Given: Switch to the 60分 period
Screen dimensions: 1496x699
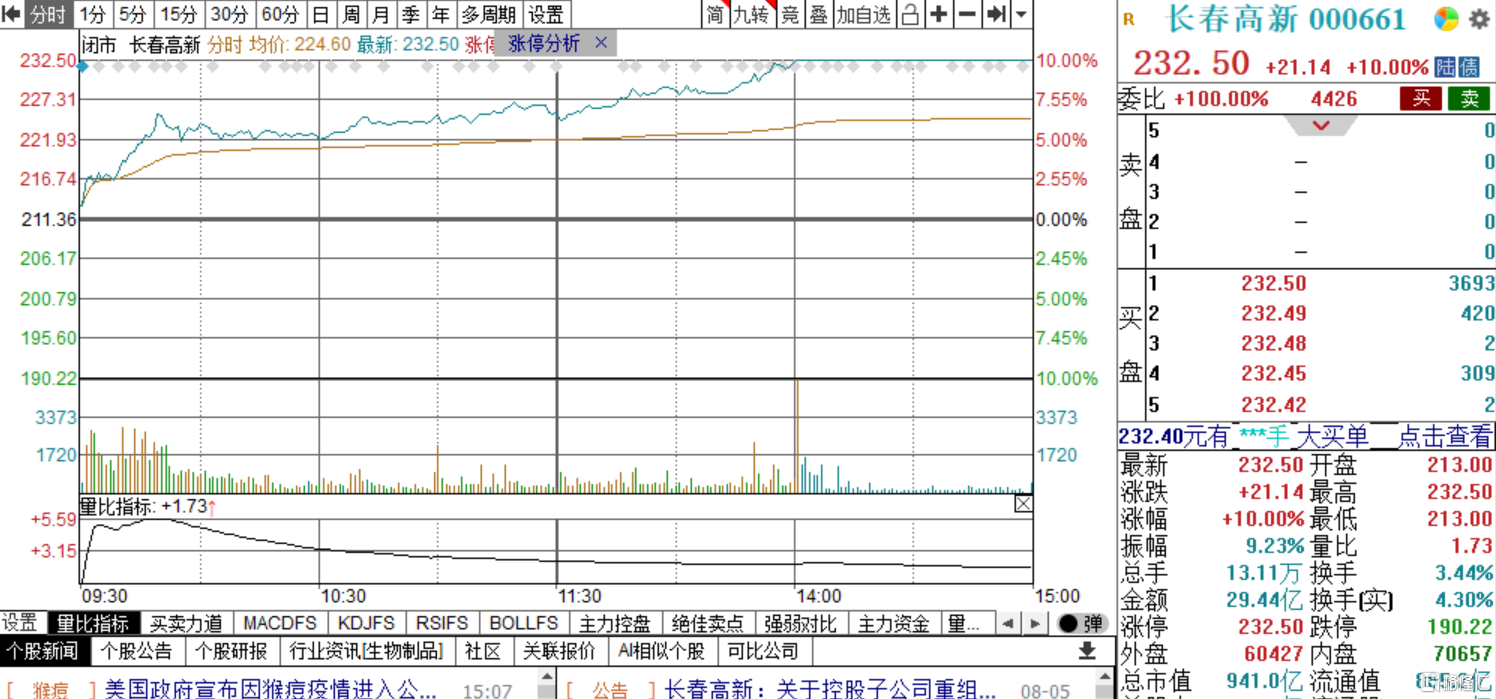Looking at the screenshot, I should pos(280,15).
